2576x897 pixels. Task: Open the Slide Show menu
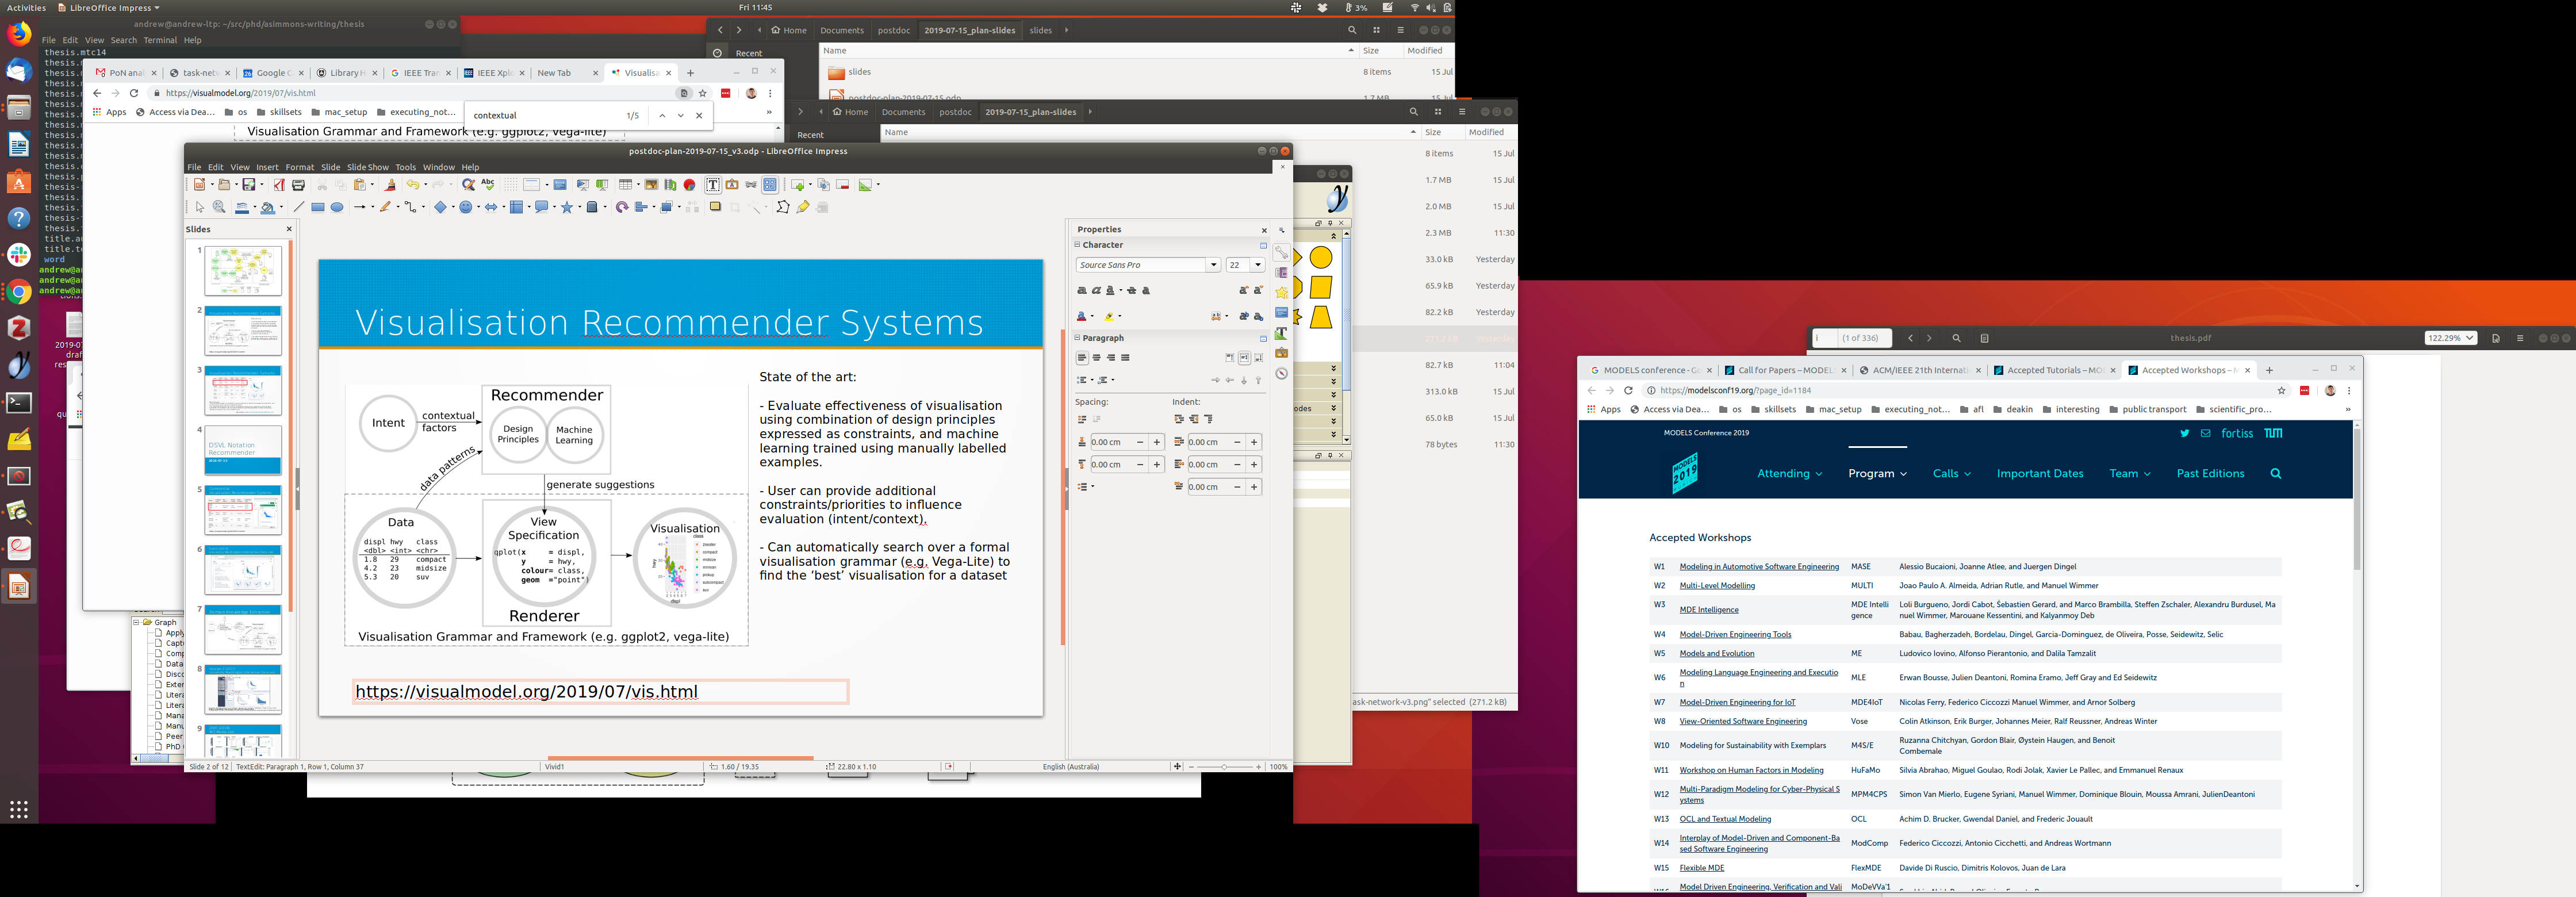coord(367,167)
